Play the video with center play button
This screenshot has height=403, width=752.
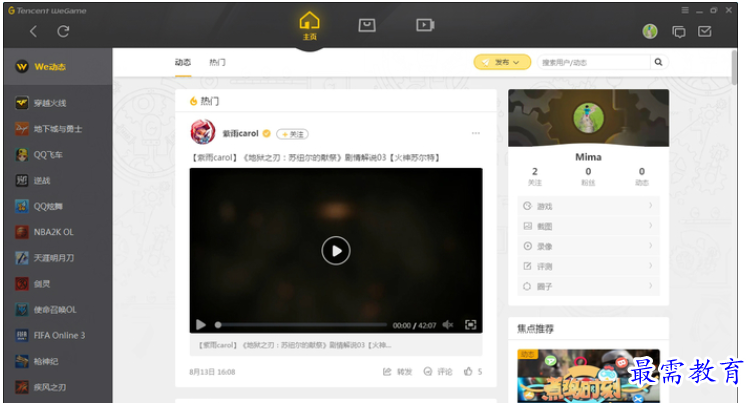(336, 250)
